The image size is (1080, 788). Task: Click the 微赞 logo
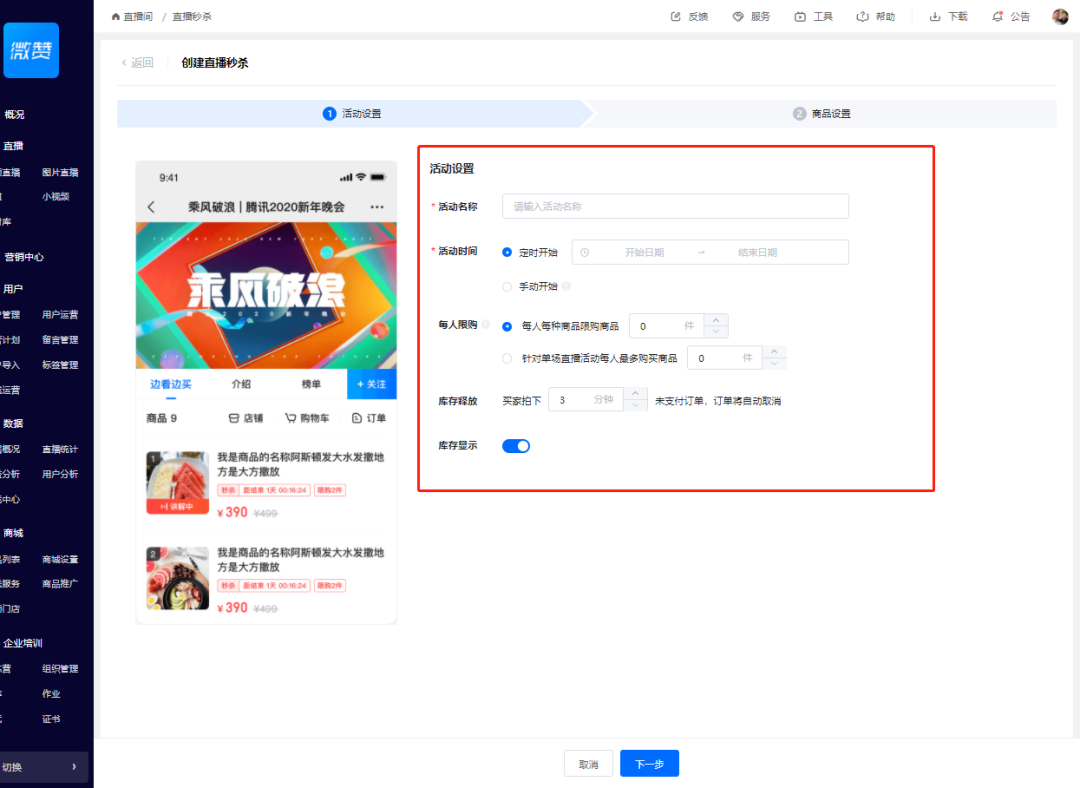(31, 50)
